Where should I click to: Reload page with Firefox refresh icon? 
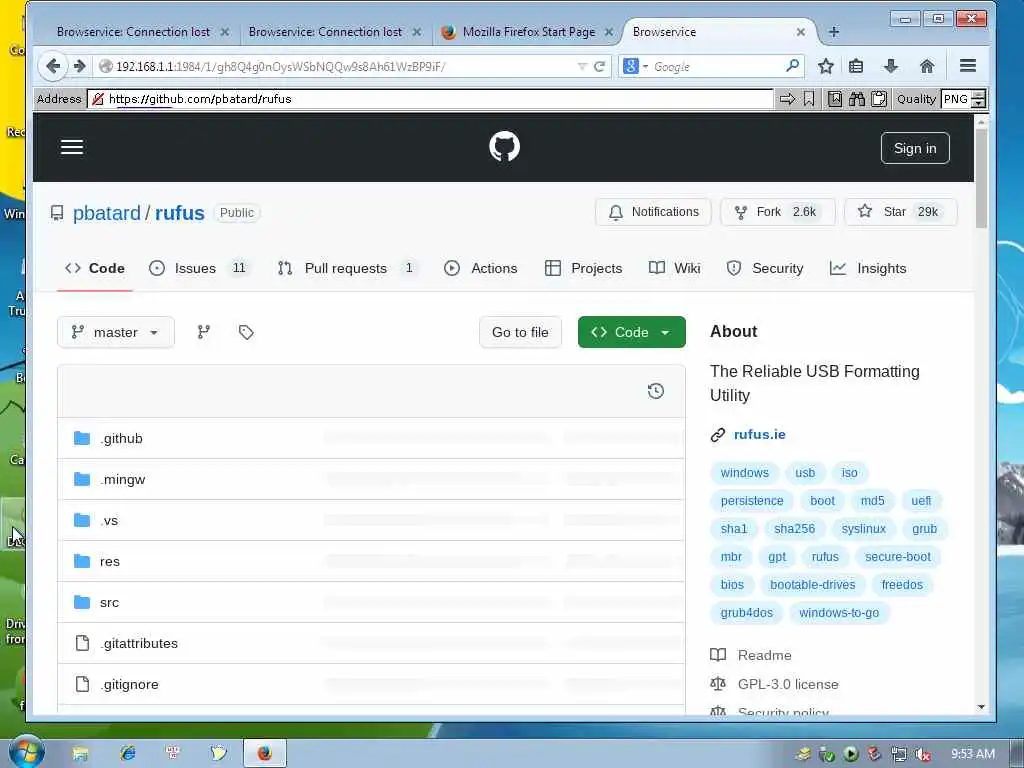coord(599,66)
